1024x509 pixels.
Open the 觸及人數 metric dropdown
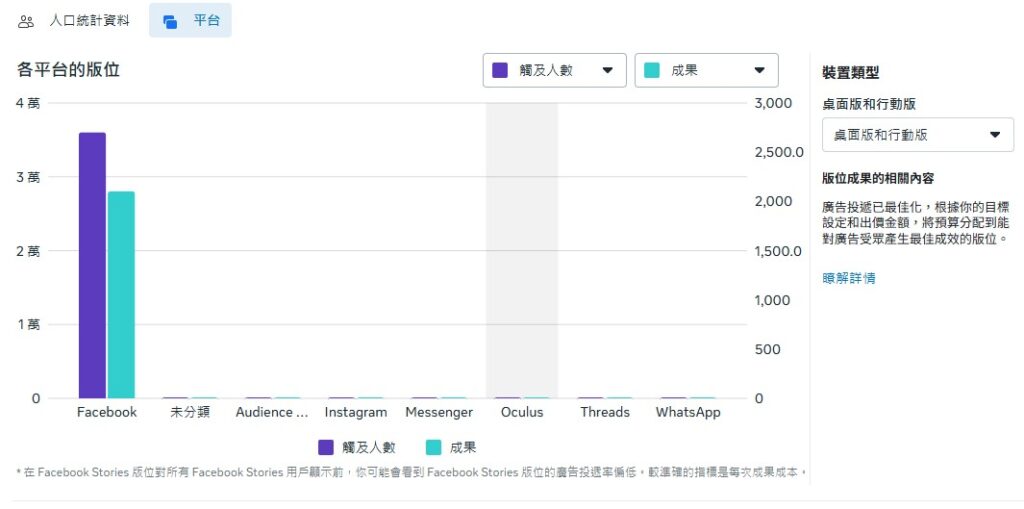554,70
